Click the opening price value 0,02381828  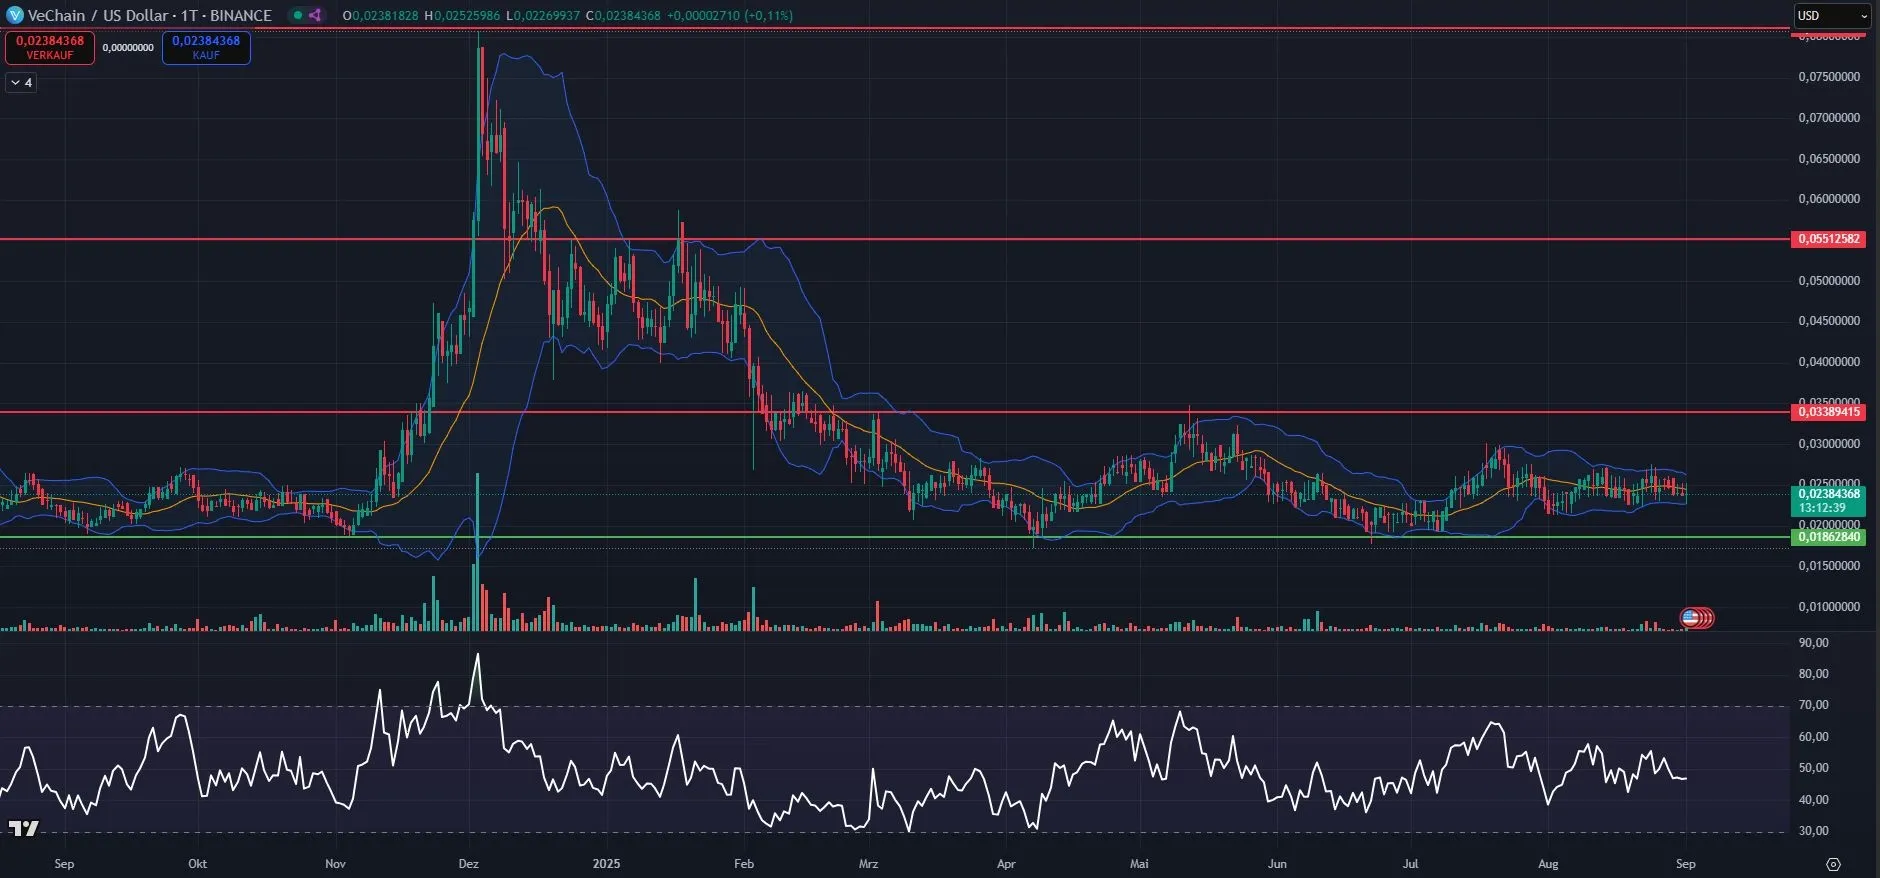click(x=384, y=16)
